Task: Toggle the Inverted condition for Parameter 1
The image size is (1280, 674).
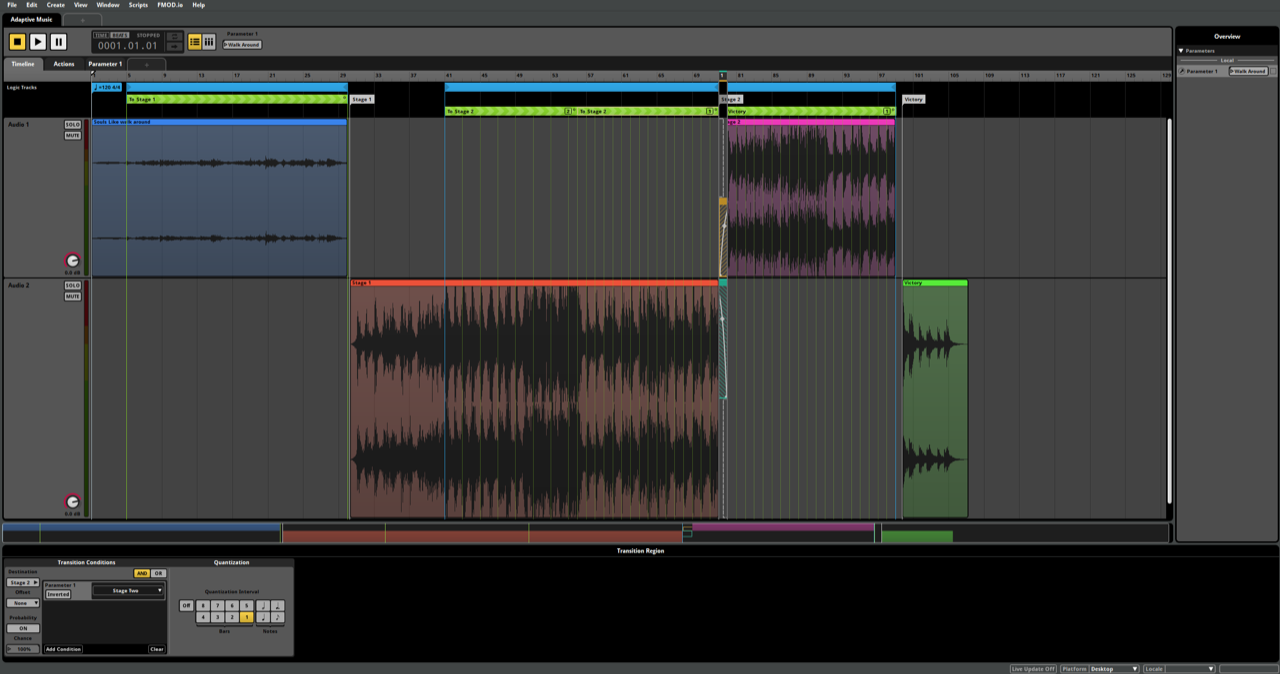Action: tap(58, 594)
